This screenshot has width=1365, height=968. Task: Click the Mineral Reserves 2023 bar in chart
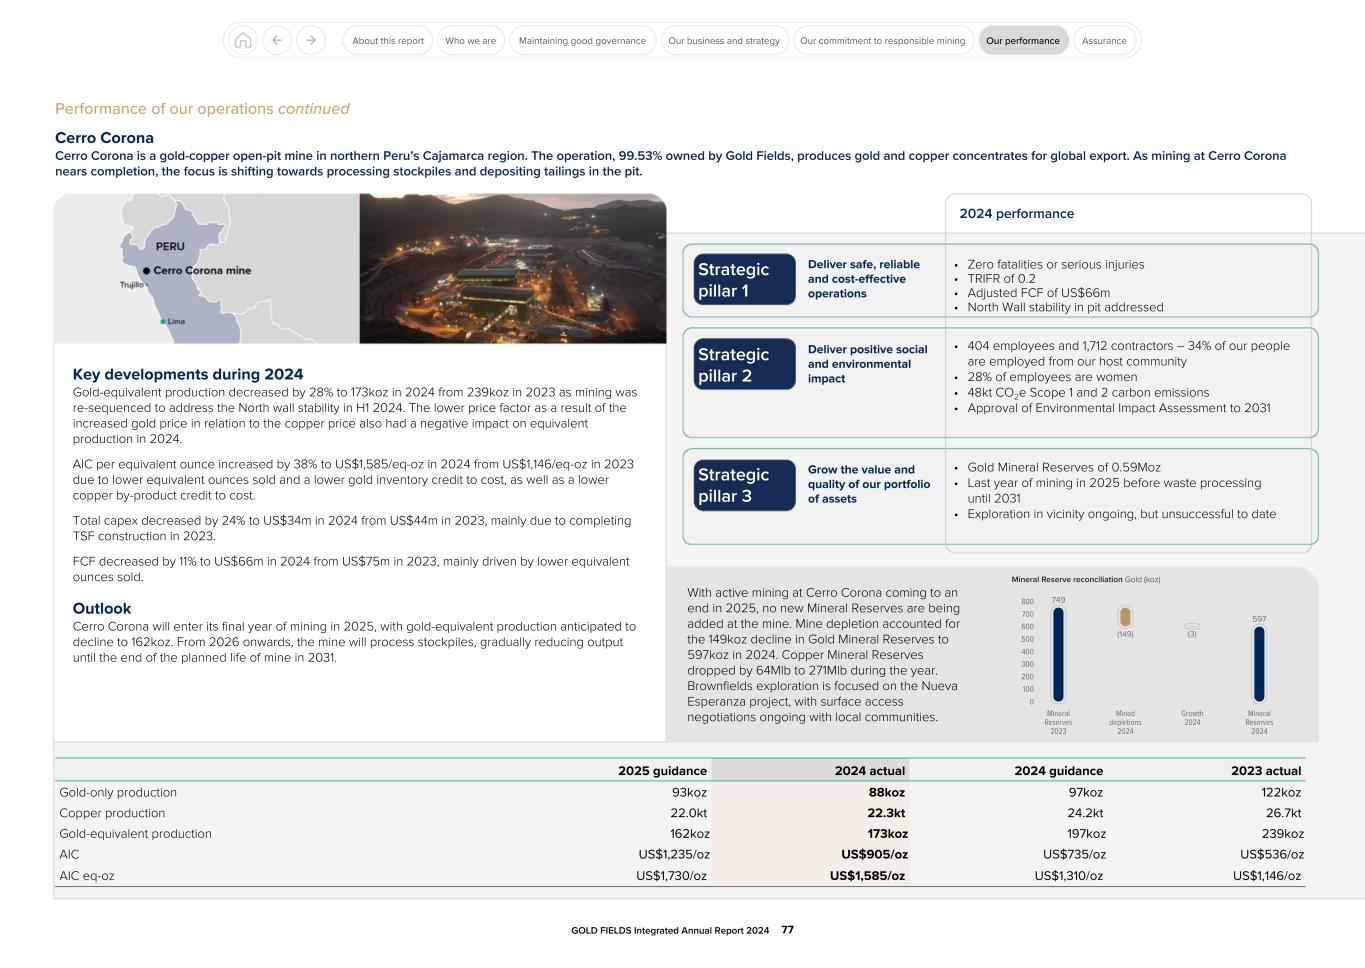(x=1057, y=655)
